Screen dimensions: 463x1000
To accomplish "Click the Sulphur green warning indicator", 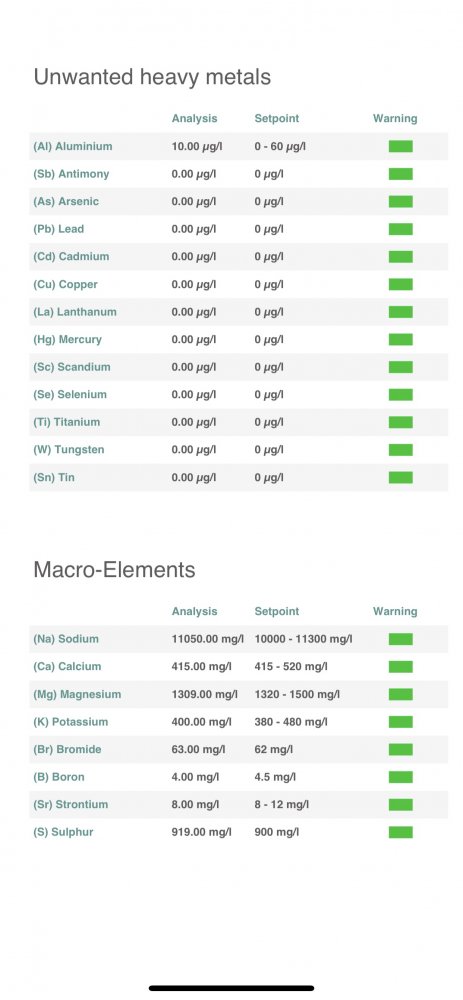I will pyautogui.click(x=401, y=832).
